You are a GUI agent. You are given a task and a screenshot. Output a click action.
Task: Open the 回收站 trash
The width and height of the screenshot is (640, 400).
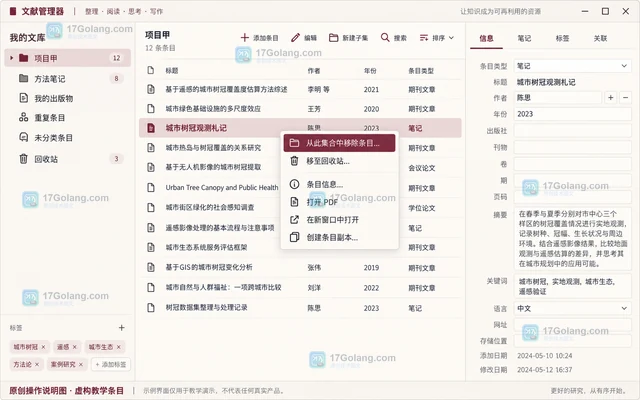click(x=67, y=159)
